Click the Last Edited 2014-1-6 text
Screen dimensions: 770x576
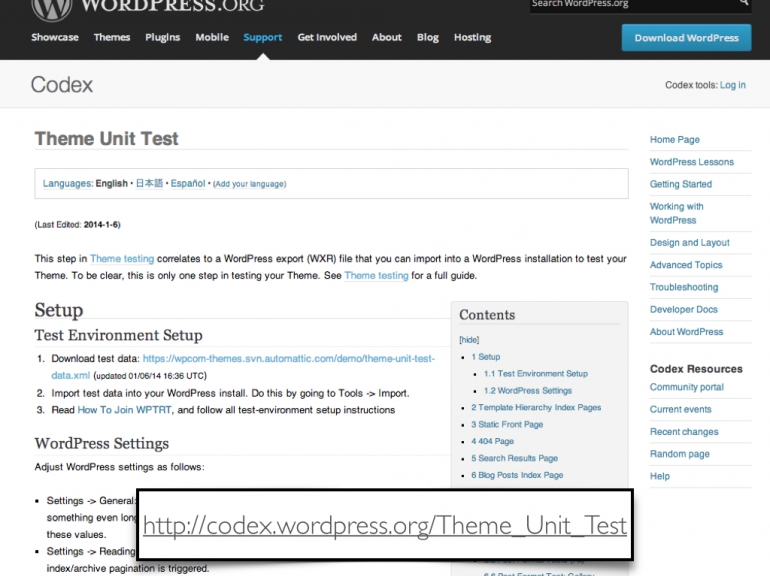[x=78, y=225]
